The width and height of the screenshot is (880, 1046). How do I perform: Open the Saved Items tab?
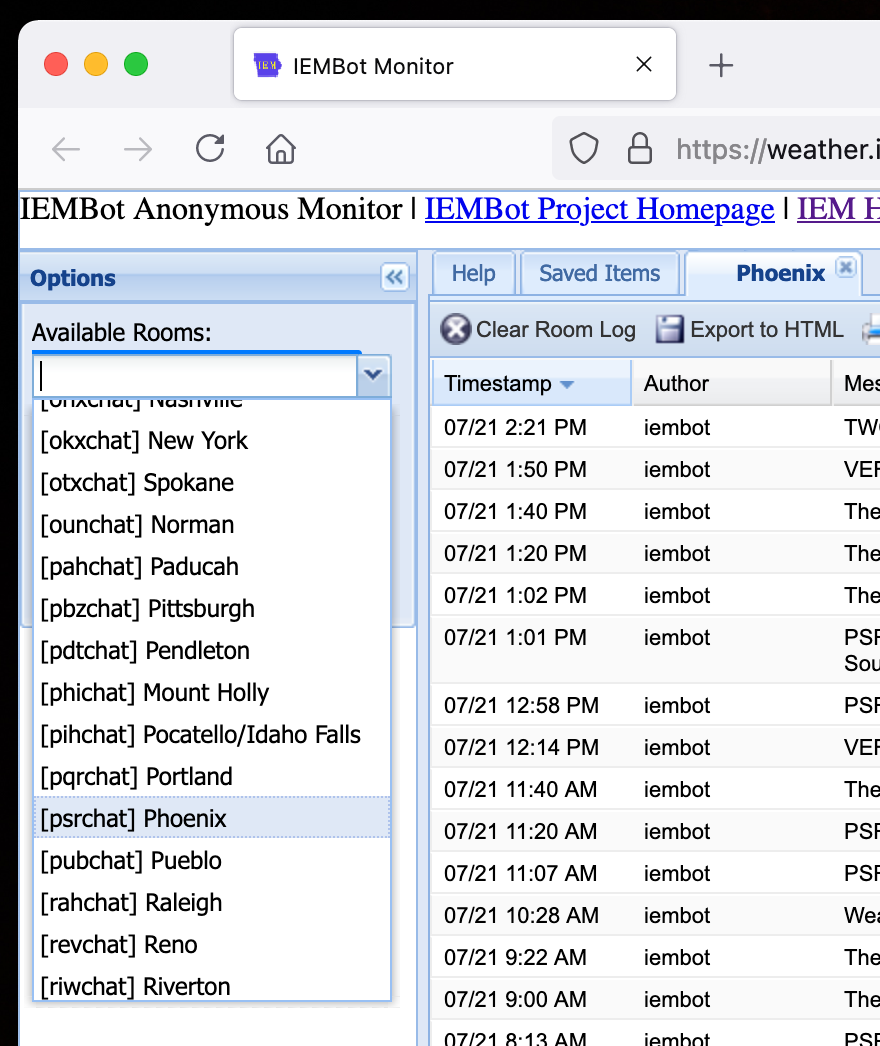click(599, 273)
